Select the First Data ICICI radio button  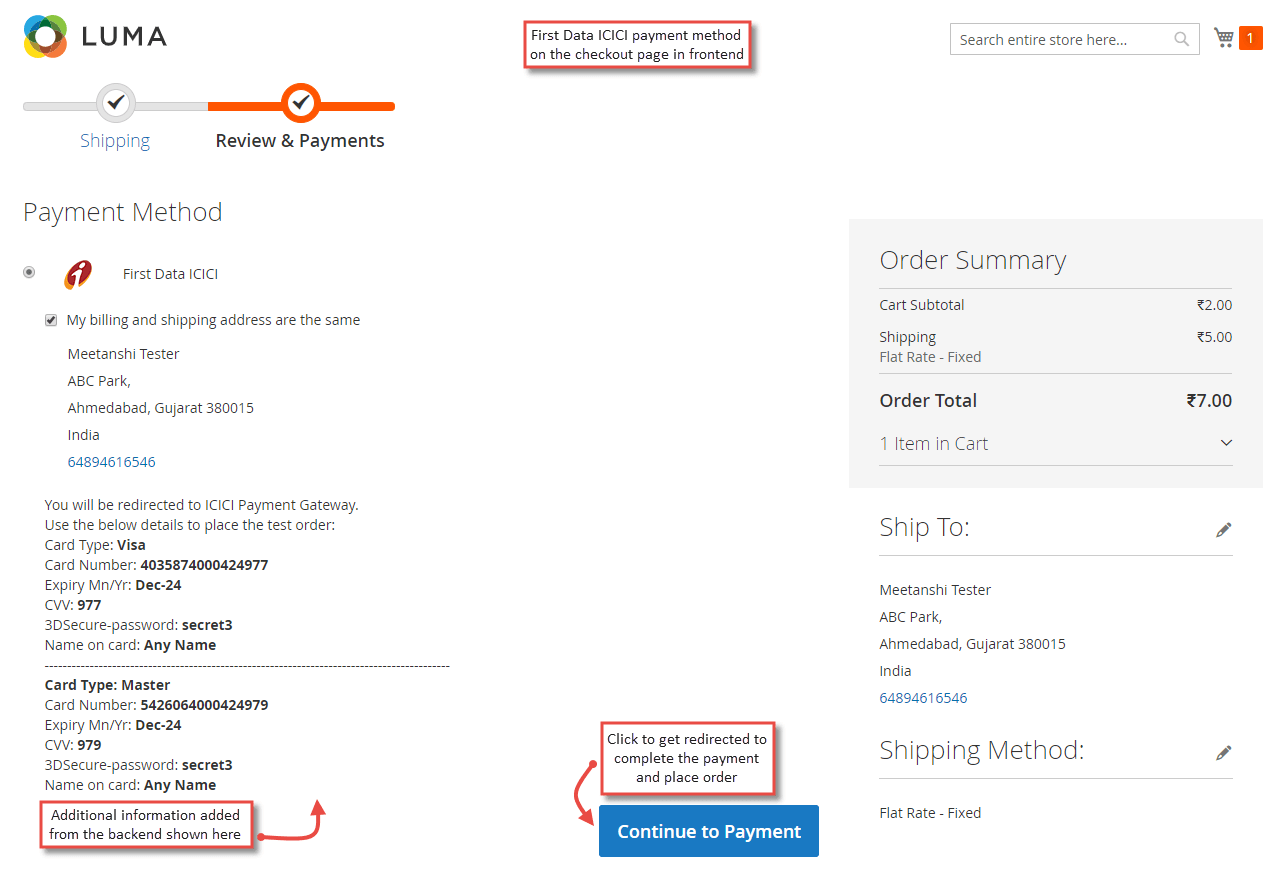point(29,272)
